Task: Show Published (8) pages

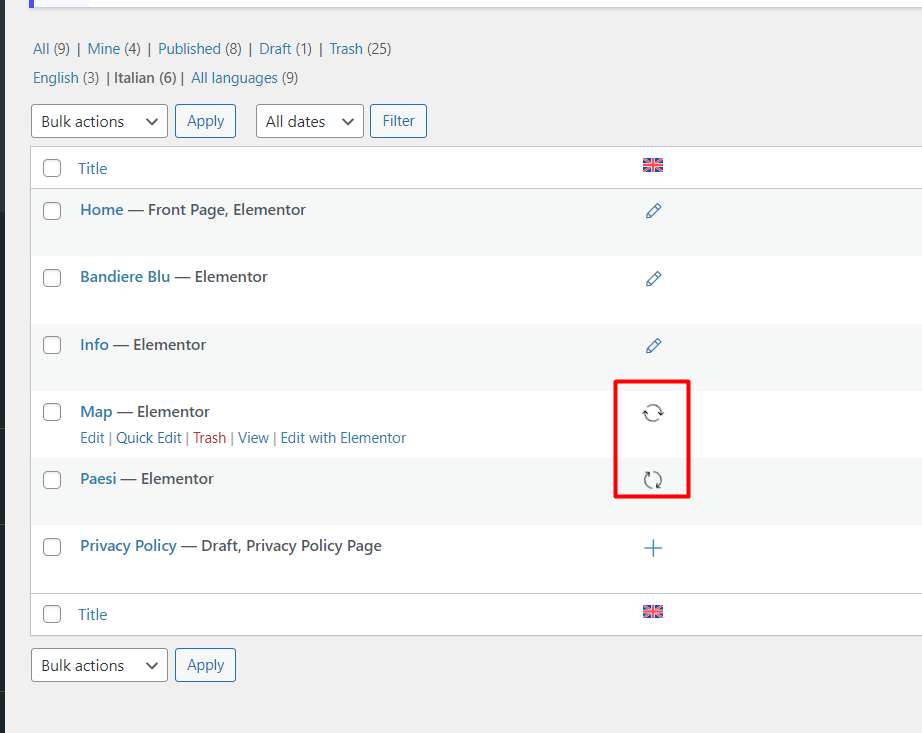Action: (200, 49)
